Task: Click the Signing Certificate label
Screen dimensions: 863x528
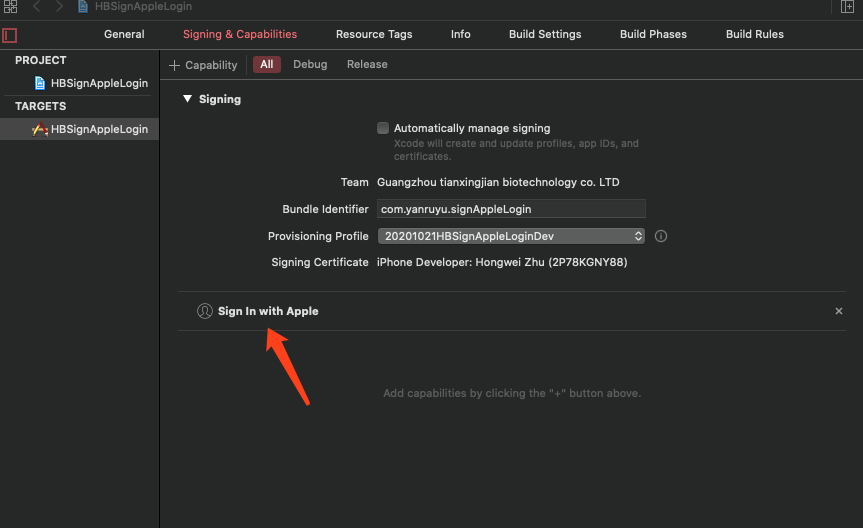Action: click(320, 262)
